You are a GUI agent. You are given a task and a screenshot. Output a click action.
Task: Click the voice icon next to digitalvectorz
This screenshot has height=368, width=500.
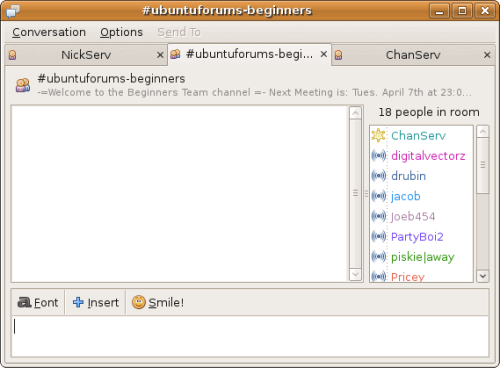[379, 155]
